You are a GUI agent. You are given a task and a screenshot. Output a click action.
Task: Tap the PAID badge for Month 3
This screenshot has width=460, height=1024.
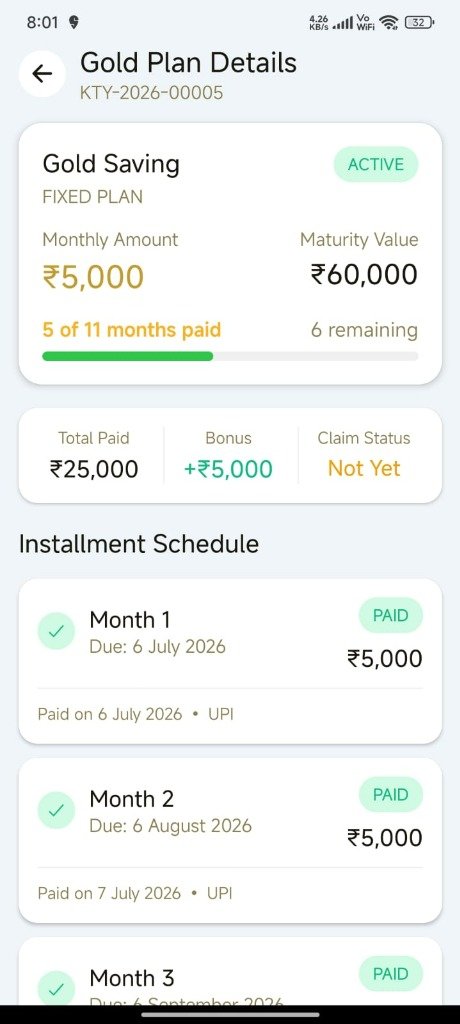coord(391,974)
